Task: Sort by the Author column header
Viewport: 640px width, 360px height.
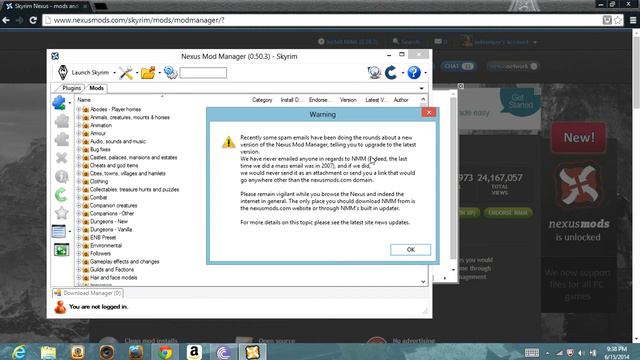Action: (401, 100)
